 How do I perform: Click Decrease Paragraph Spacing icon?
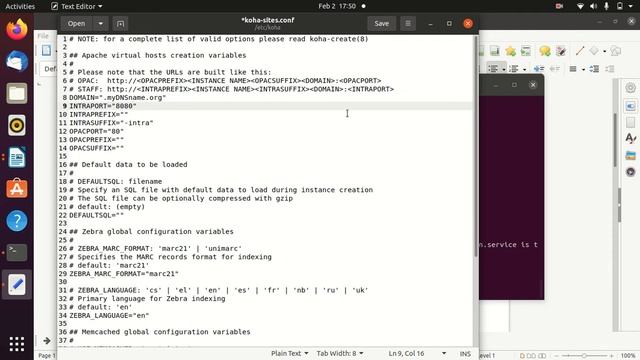click(610, 69)
